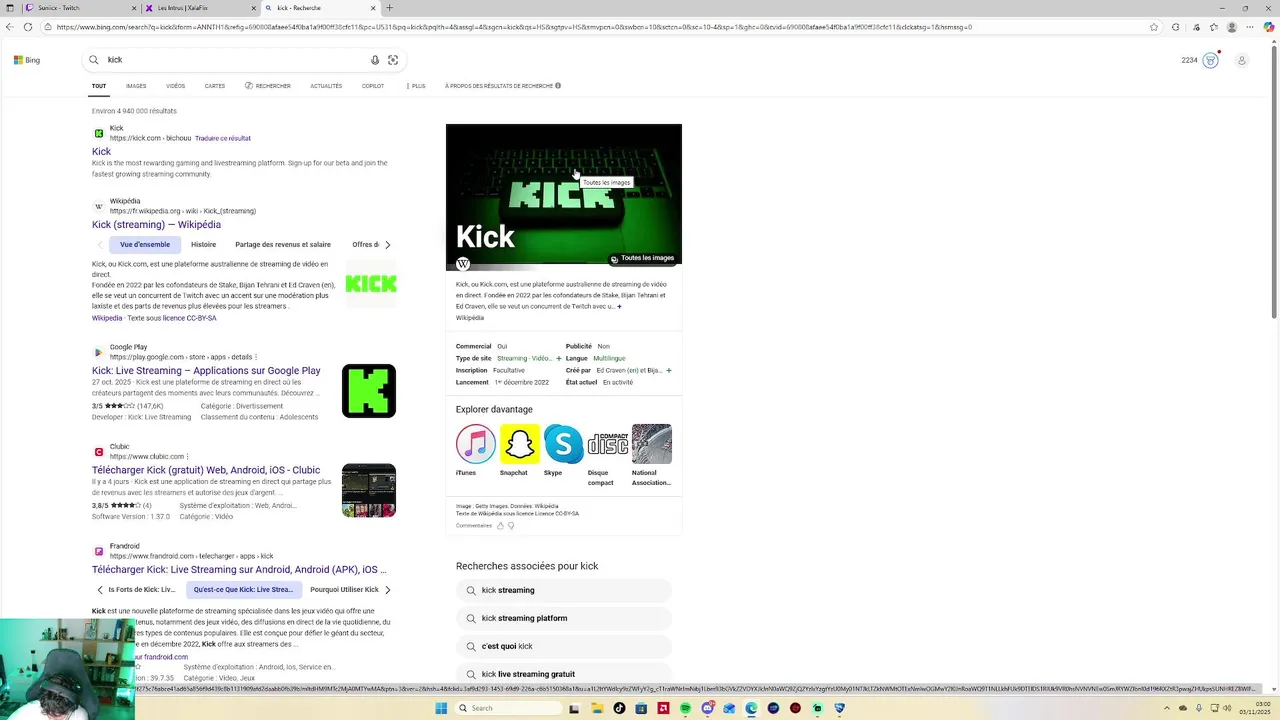Viewport: 1280px width, 720px height.
Task: Add page to favorites star icon
Action: [1154, 27]
